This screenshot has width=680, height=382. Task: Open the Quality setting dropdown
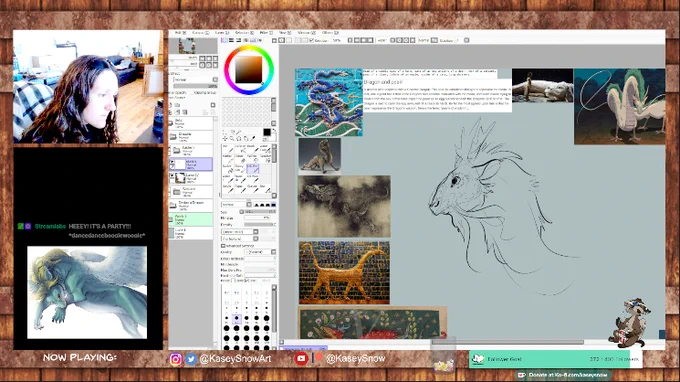click(260, 252)
